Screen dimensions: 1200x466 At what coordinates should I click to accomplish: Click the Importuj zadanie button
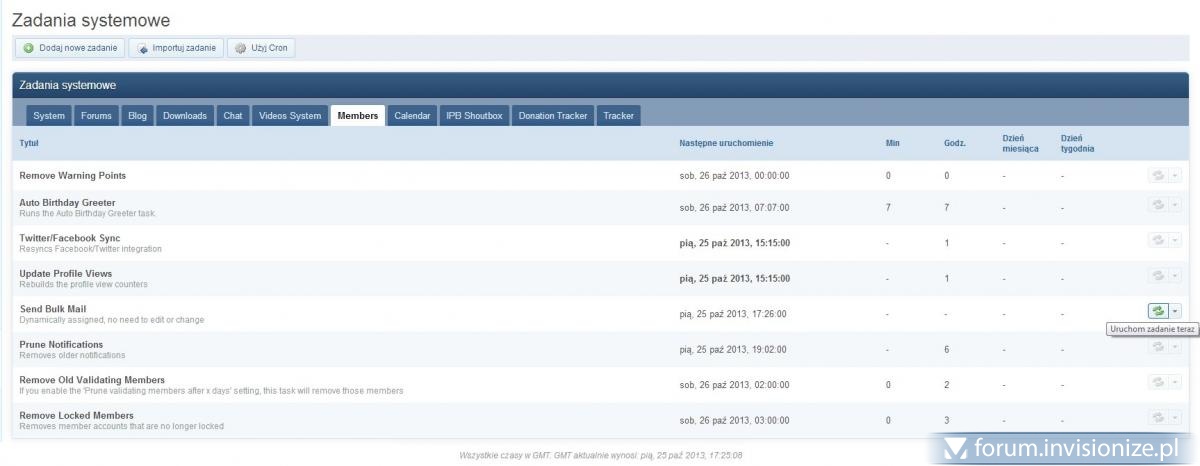(176, 48)
